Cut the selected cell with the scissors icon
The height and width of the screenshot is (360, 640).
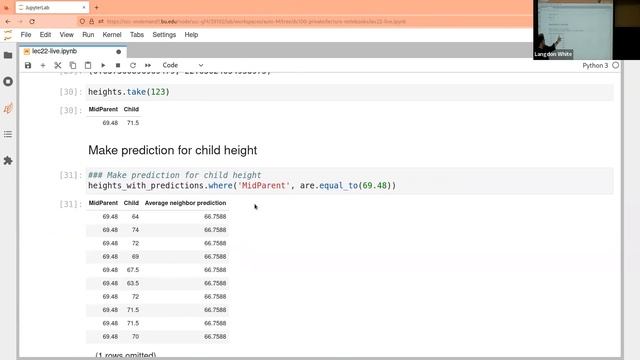[58, 65]
